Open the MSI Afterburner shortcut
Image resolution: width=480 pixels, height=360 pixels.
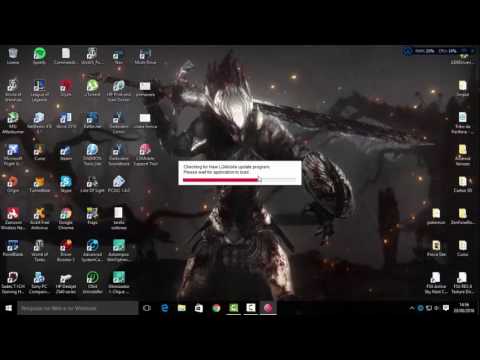pos(13,123)
